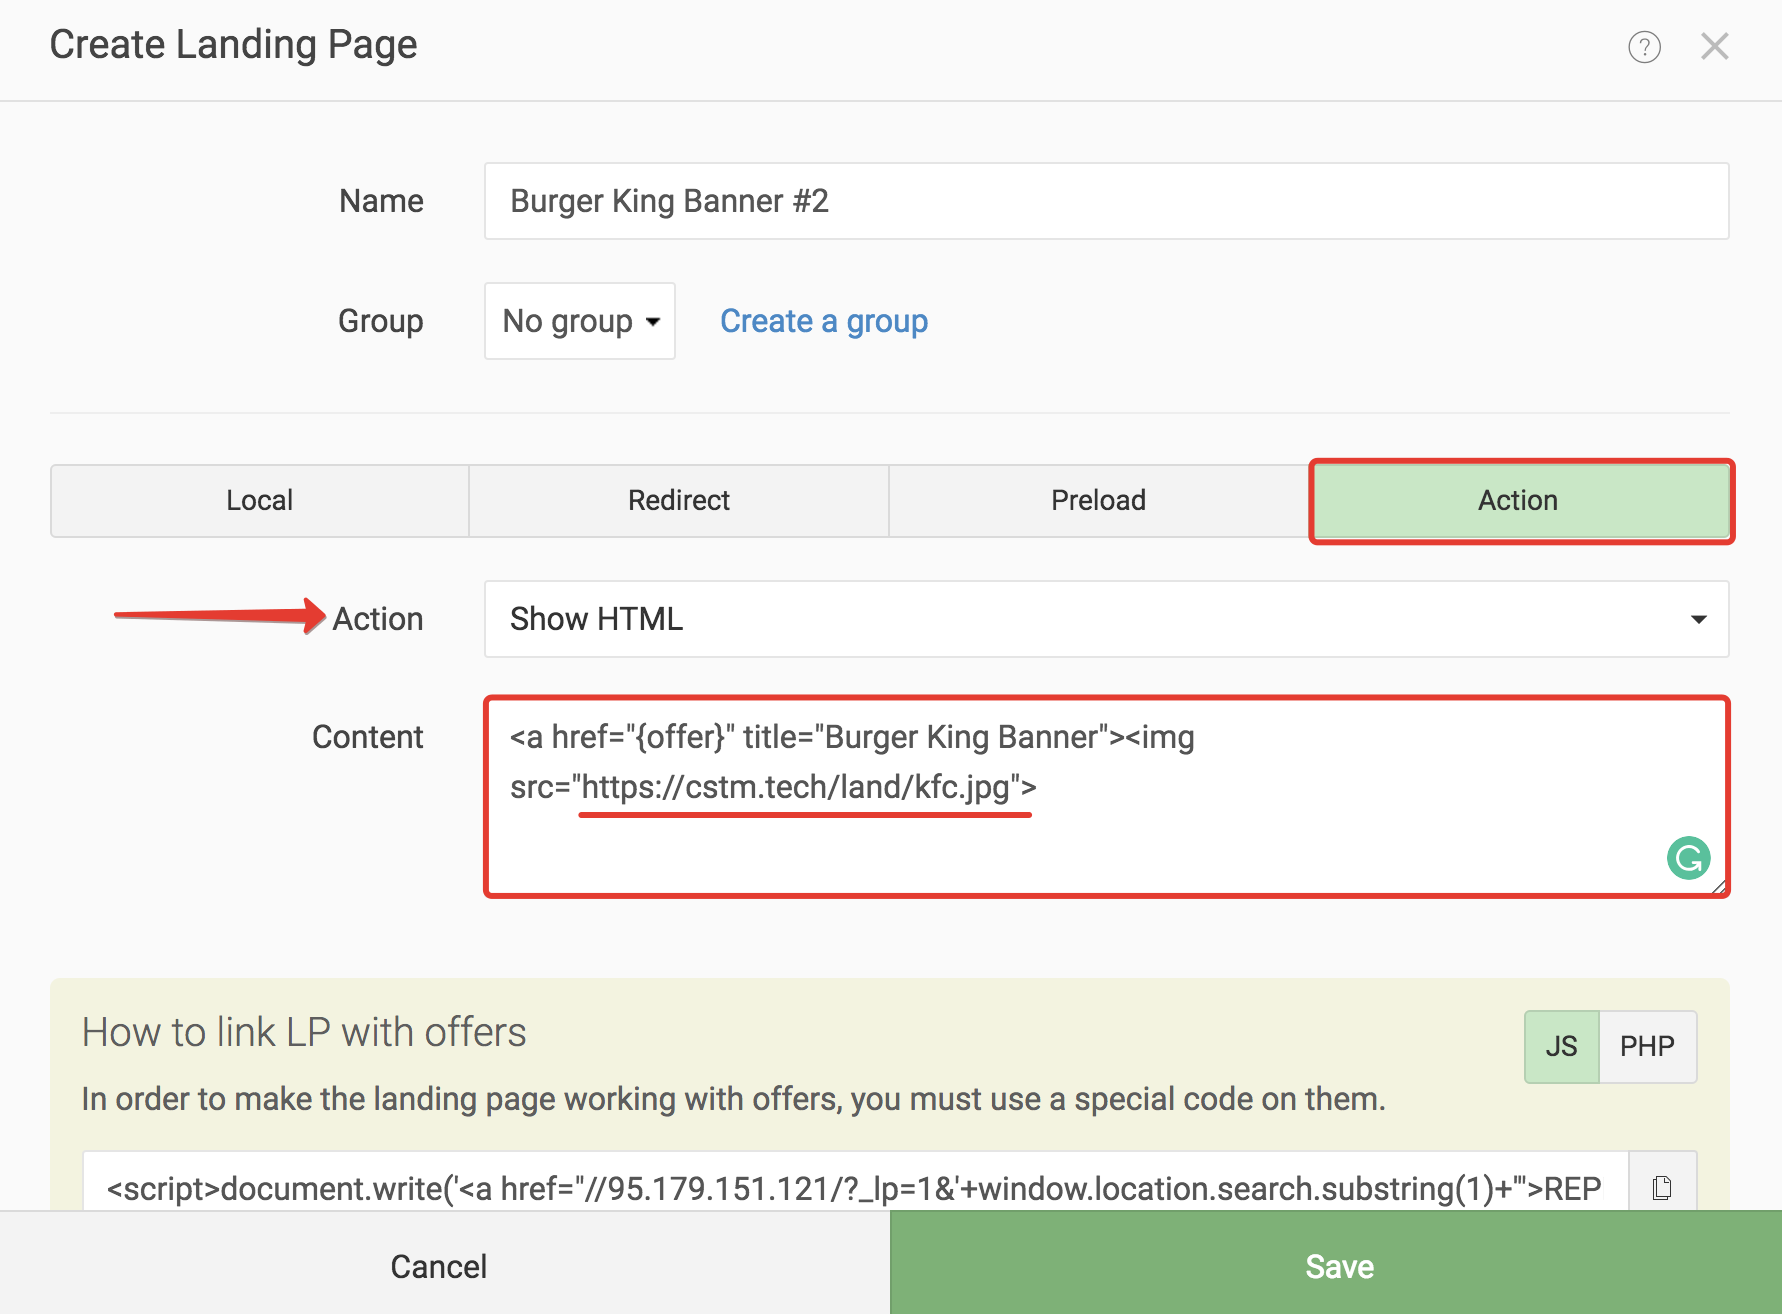The height and width of the screenshot is (1314, 1782).
Task: Click the How to link LP with offers heading
Action: pyautogui.click(x=304, y=1032)
